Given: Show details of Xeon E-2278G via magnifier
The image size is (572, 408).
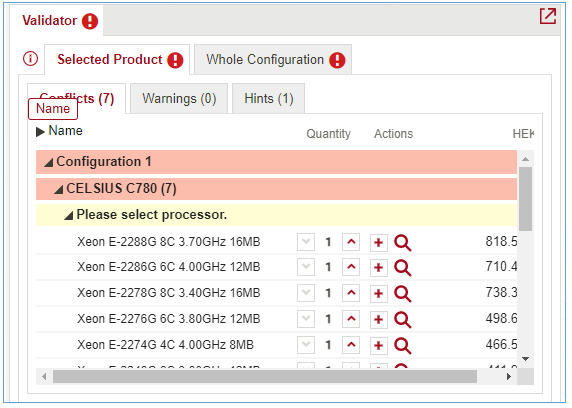Looking at the screenshot, I should [x=403, y=294].
